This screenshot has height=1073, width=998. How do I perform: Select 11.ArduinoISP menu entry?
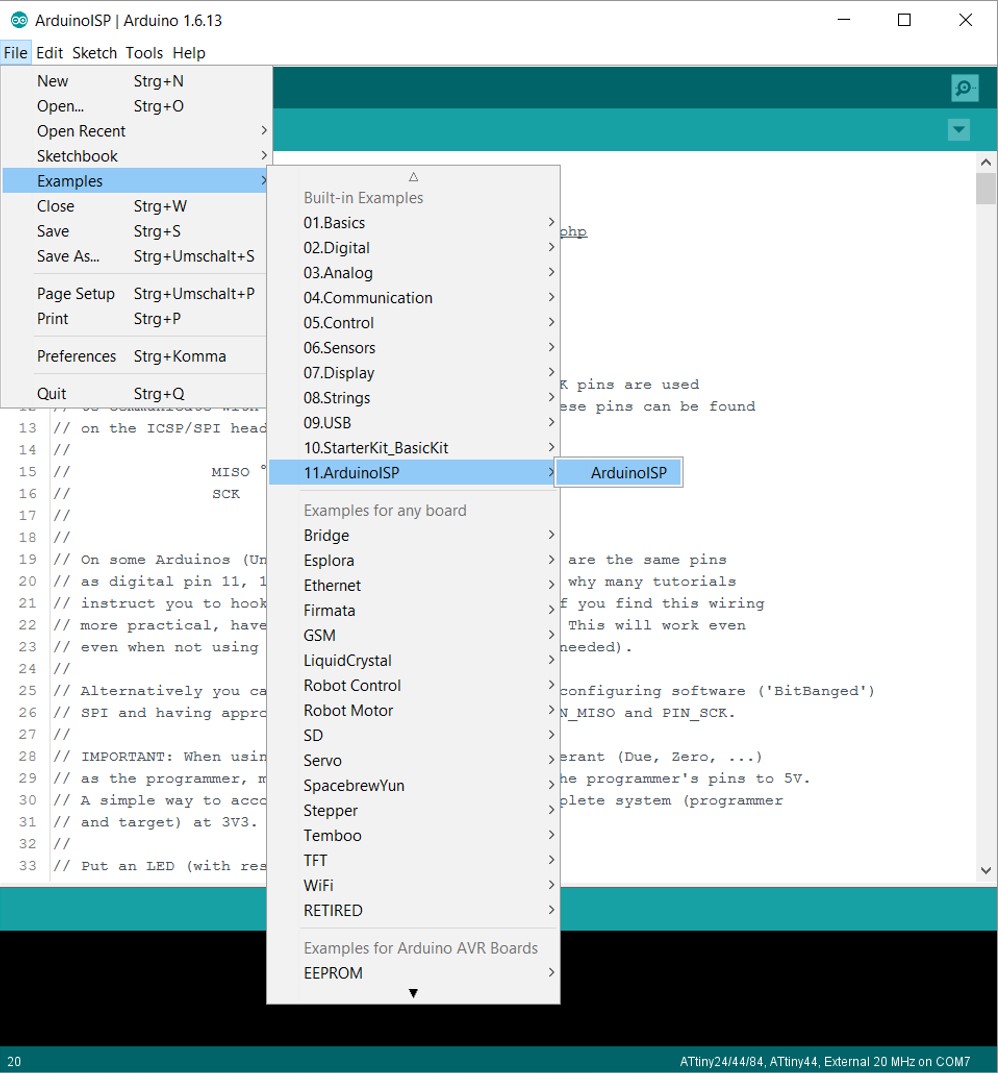(x=413, y=473)
